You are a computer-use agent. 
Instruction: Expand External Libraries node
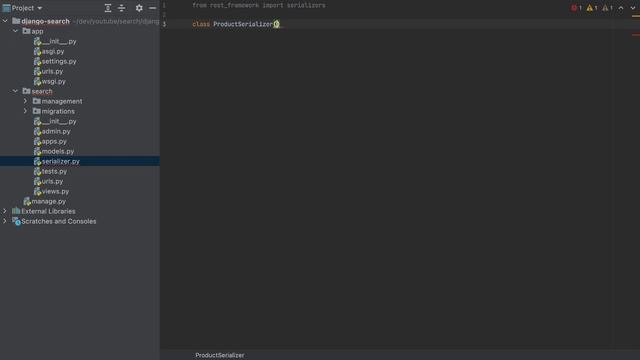(5, 211)
